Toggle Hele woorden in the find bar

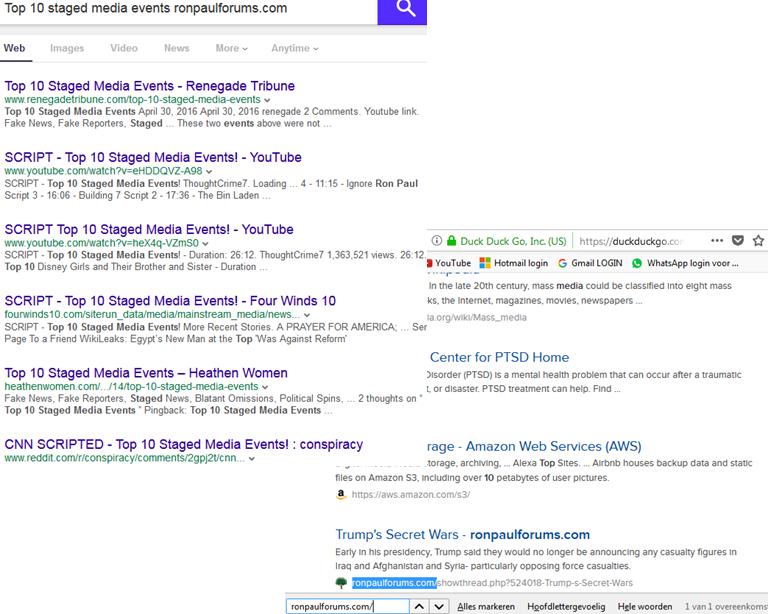(x=645, y=607)
